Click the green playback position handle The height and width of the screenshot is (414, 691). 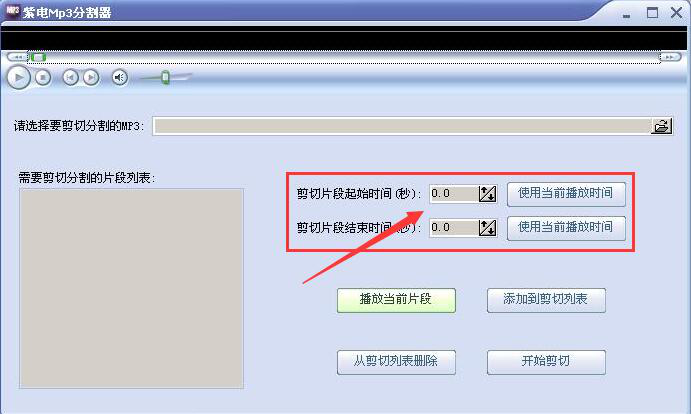[38, 57]
